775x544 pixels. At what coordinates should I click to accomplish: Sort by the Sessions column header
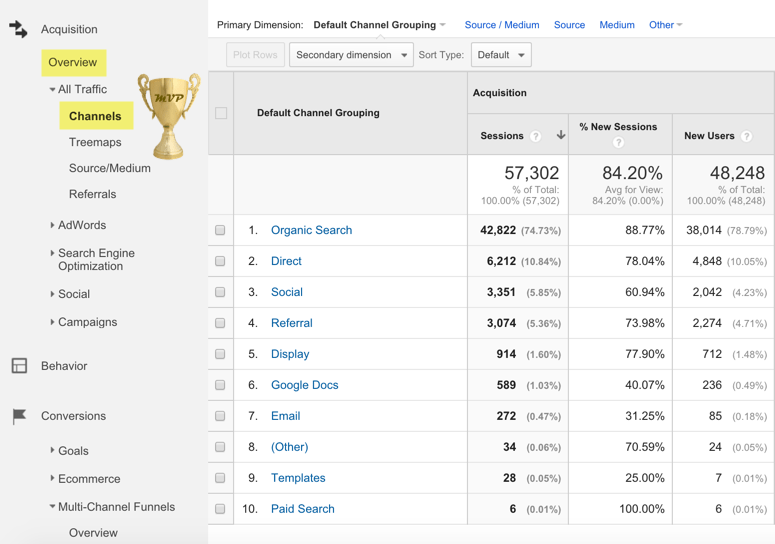502,136
